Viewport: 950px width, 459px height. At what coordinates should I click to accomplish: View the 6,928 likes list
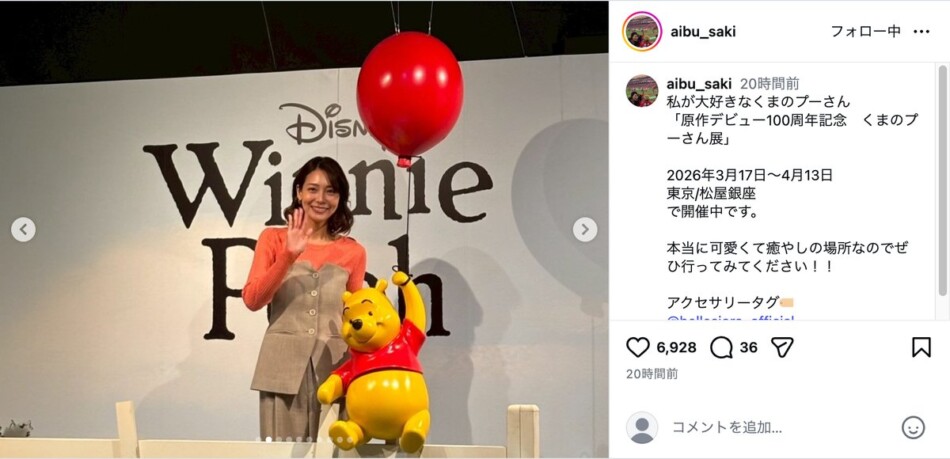[x=676, y=348]
